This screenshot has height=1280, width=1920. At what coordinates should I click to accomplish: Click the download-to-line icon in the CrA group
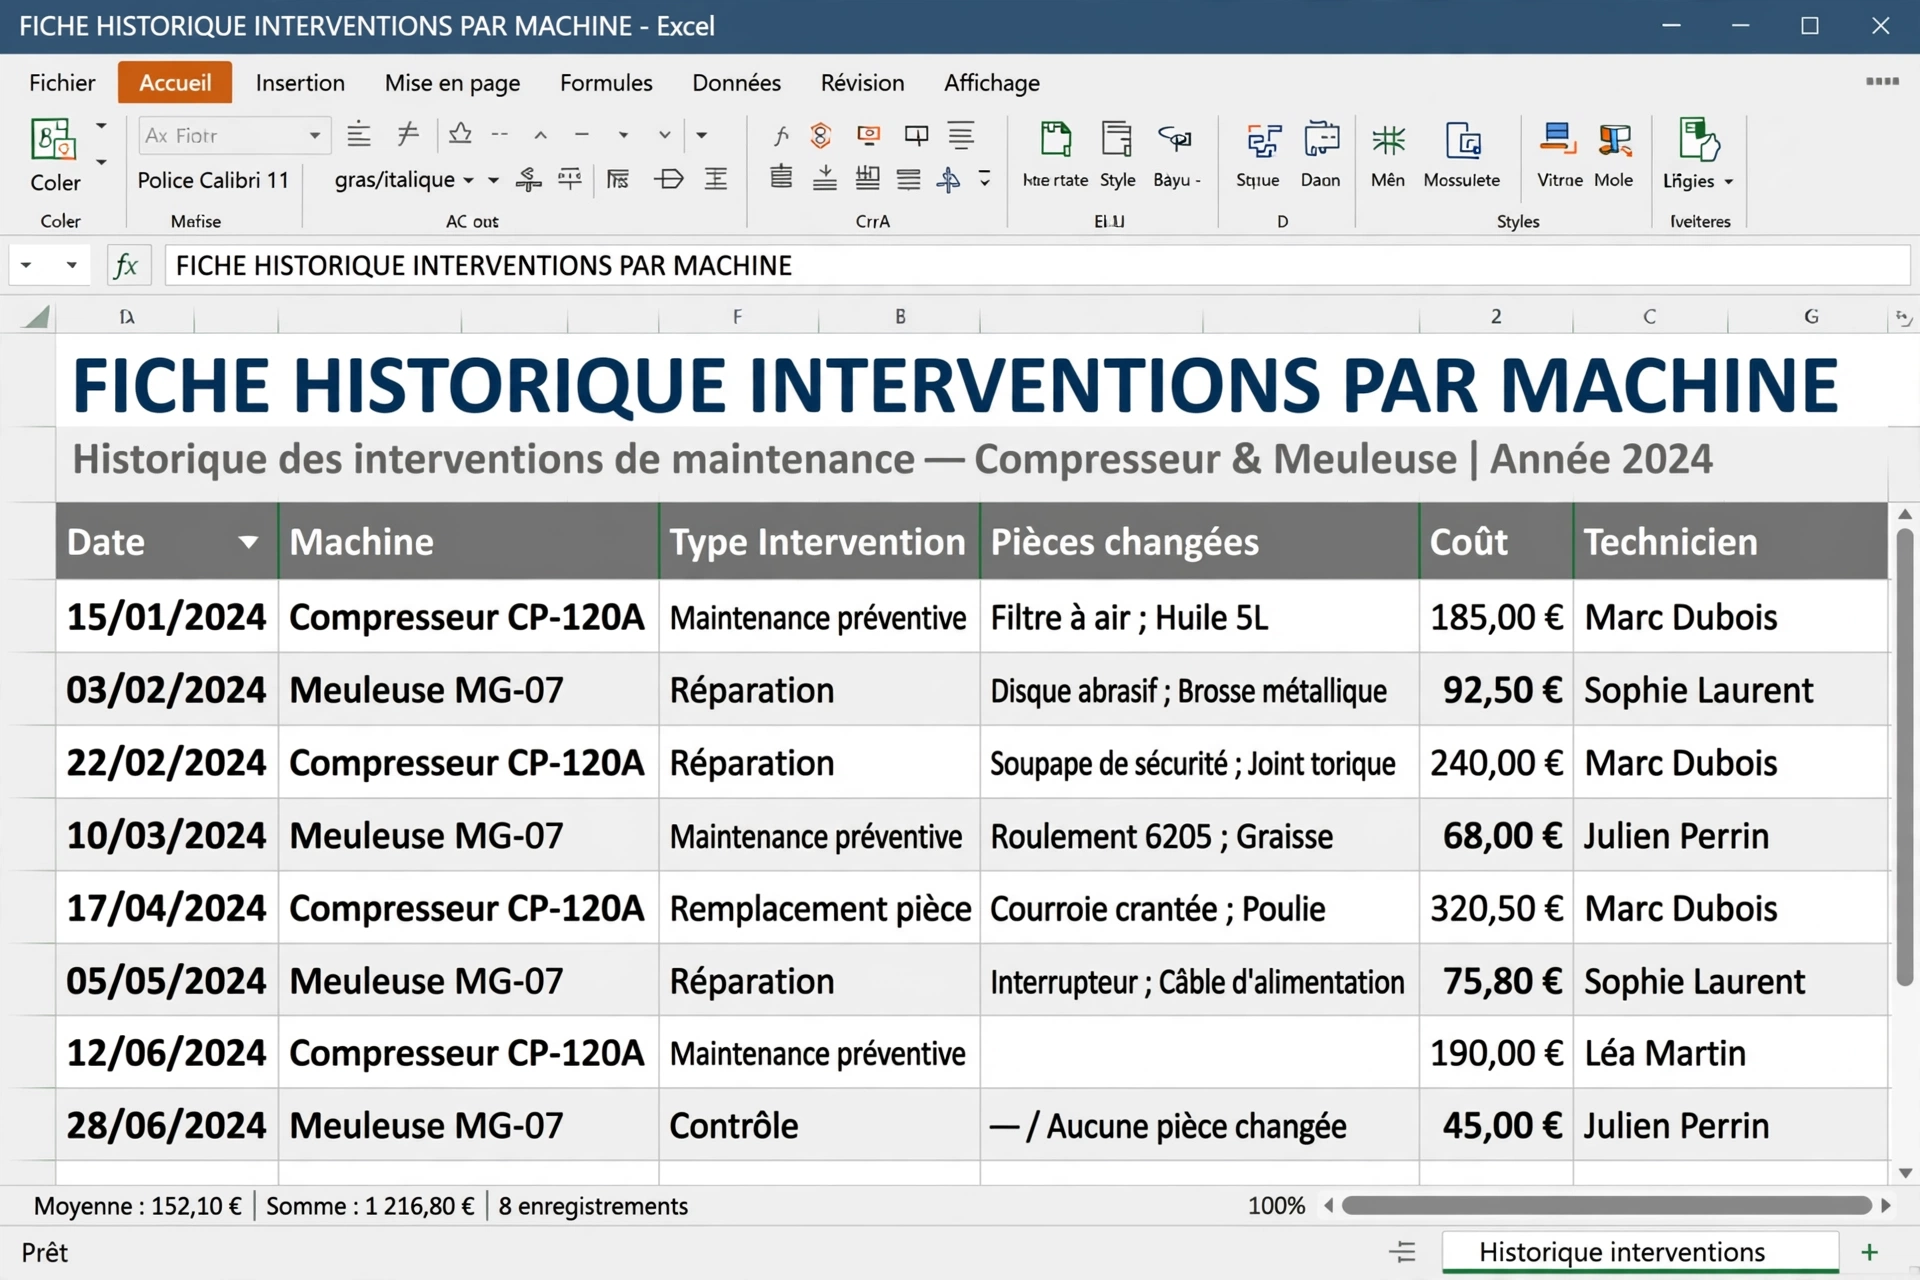pyautogui.click(x=825, y=179)
